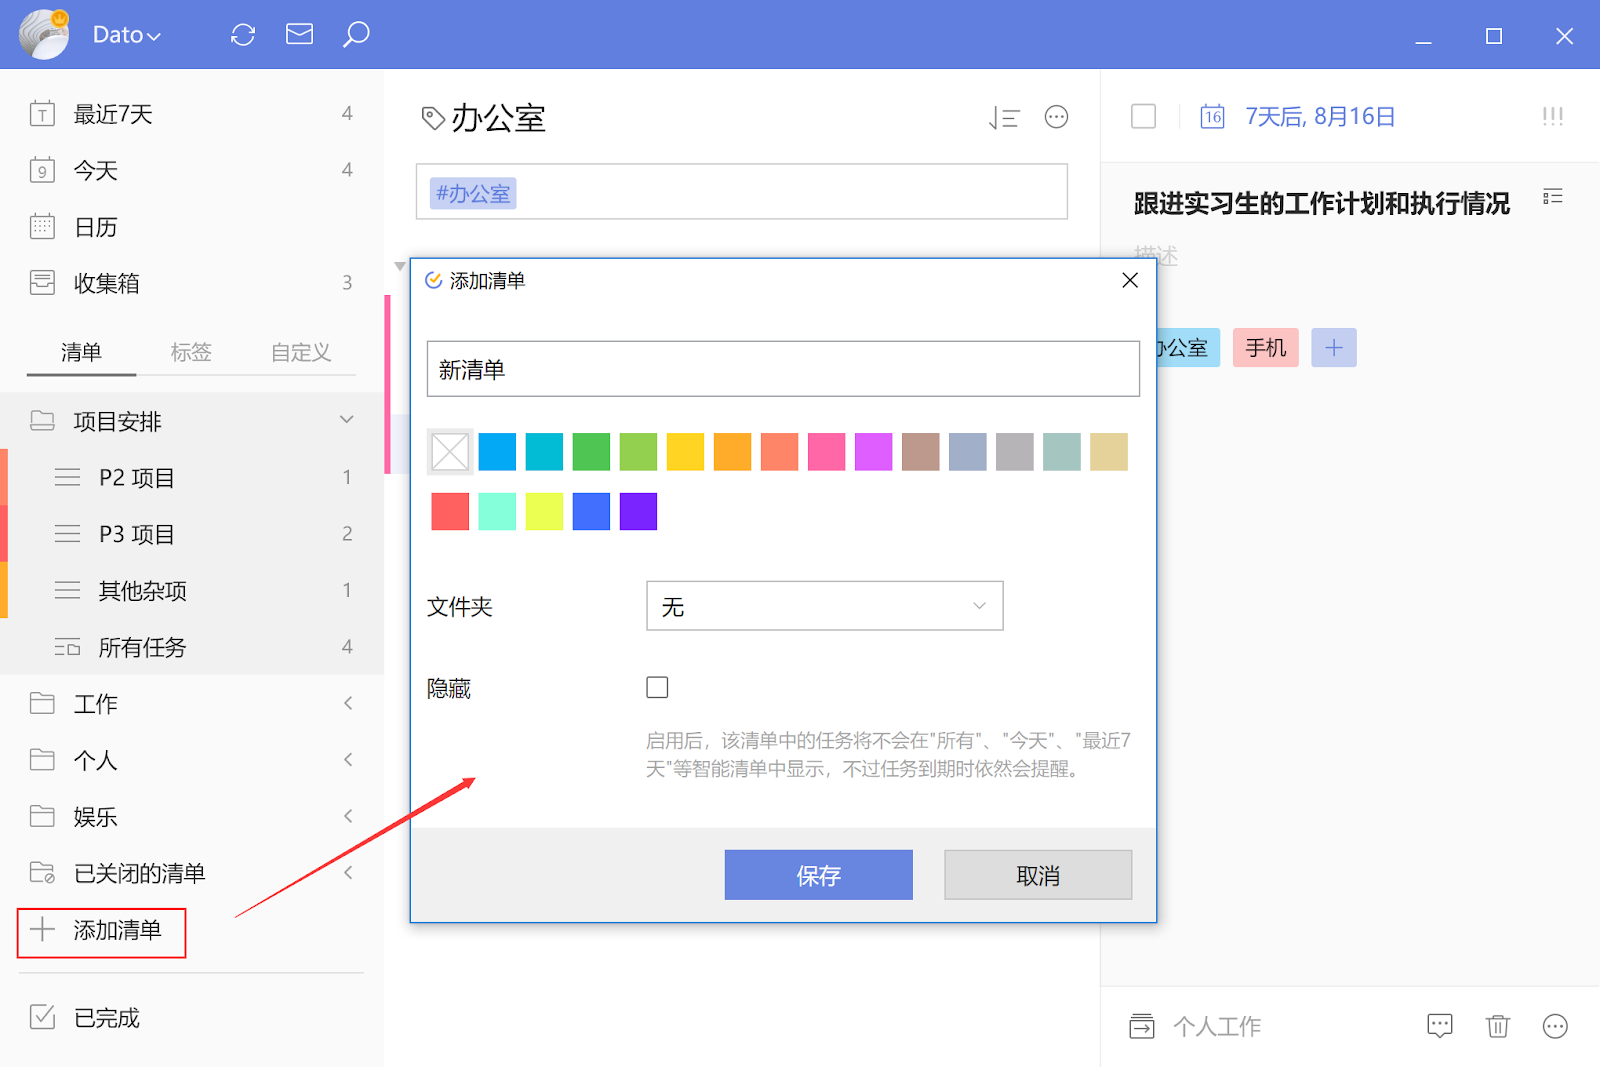
Task: Click the task title 跟进实习生的工作计划和执行情况
Action: pos(1322,203)
